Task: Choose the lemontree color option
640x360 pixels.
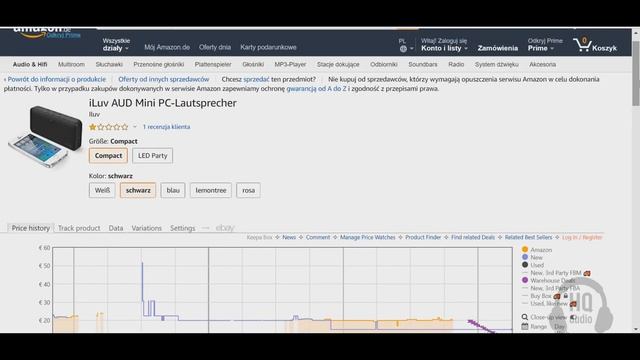Action: [x=211, y=190]
